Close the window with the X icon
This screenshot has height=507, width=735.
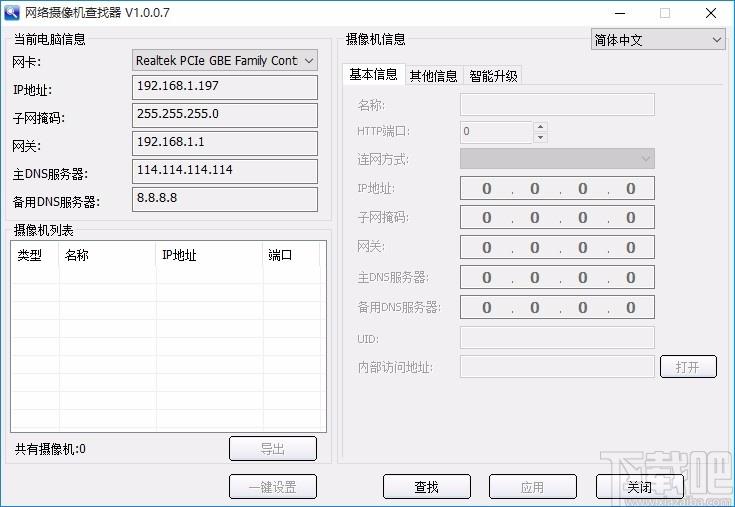click(711, 13)
